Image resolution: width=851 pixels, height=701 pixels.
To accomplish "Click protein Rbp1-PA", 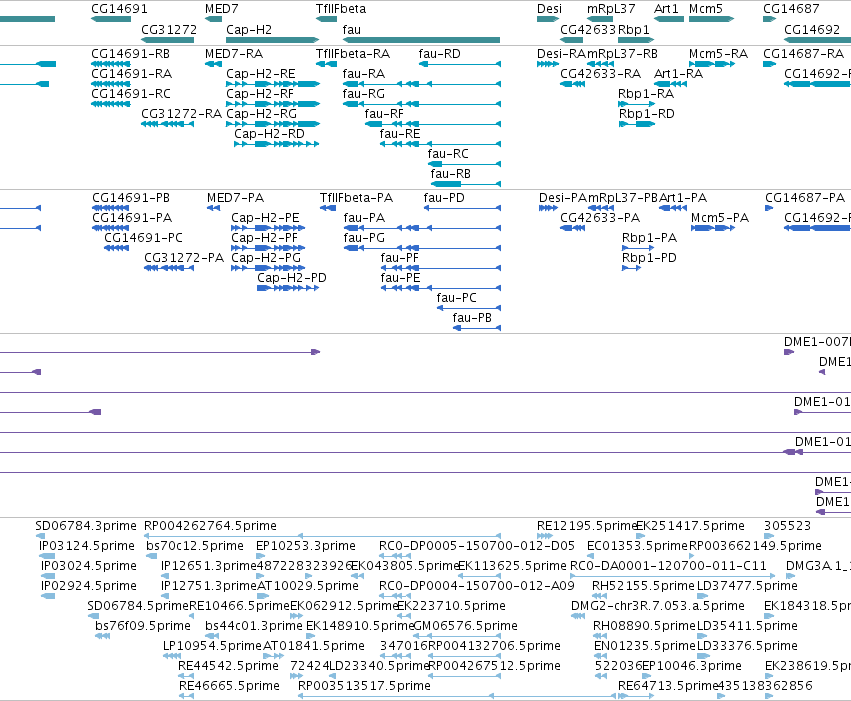I will tap(649, 238).
